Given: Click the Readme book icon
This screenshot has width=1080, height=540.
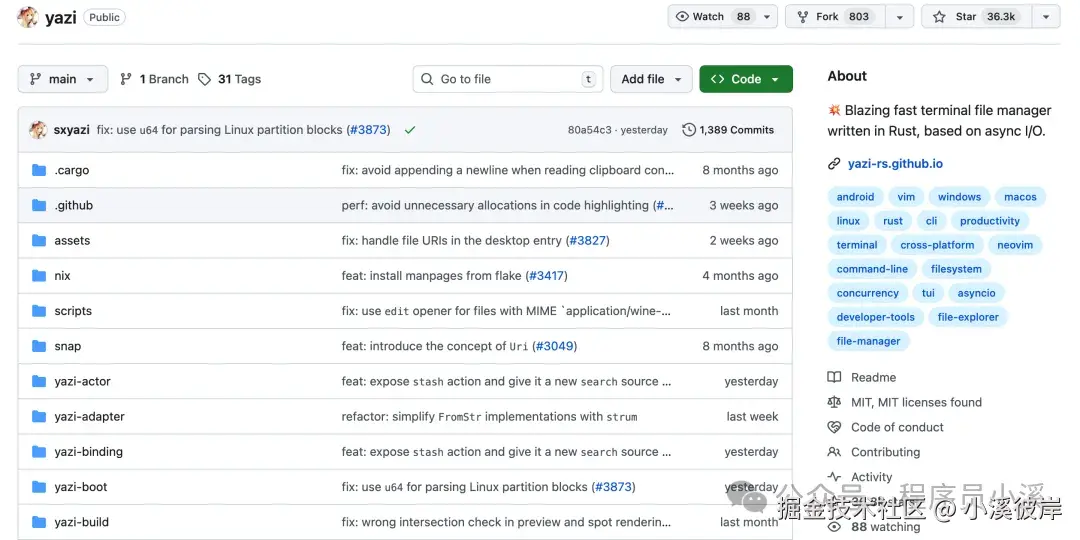Looking at the screenshot, I should (834, 377).
